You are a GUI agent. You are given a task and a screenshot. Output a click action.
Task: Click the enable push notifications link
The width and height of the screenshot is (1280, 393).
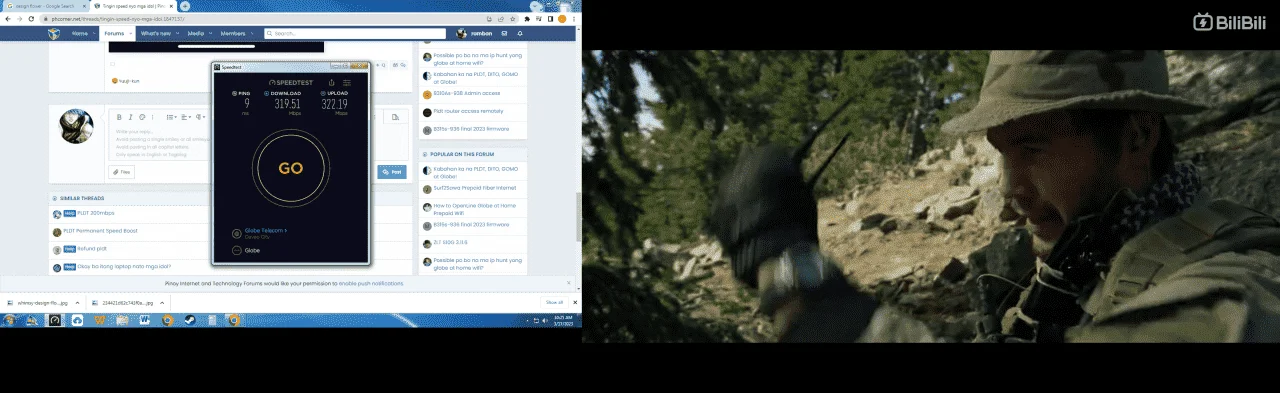371,284
